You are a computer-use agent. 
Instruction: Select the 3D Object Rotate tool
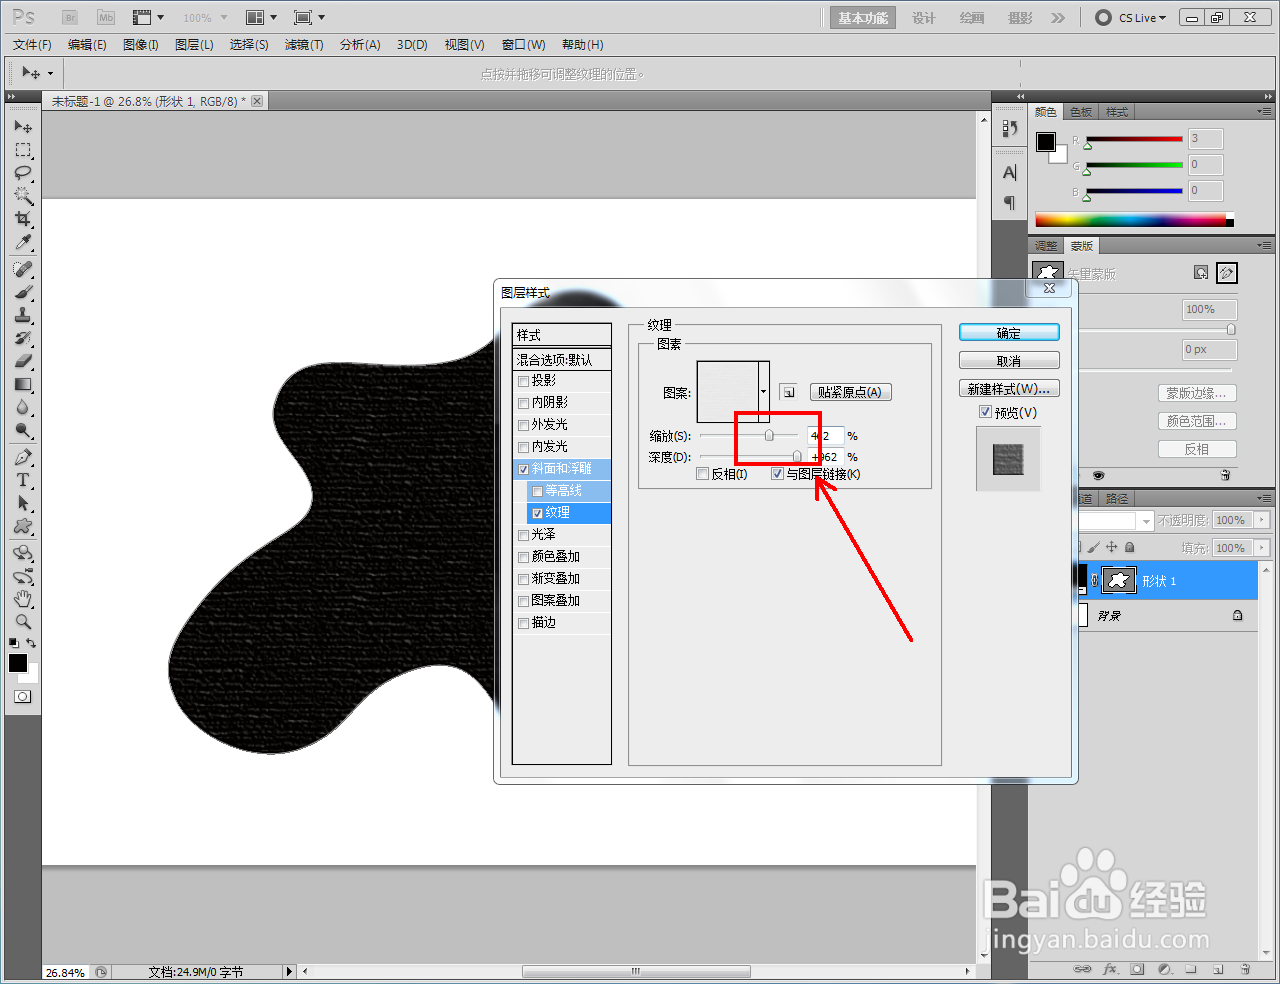[x=23, y=553]
